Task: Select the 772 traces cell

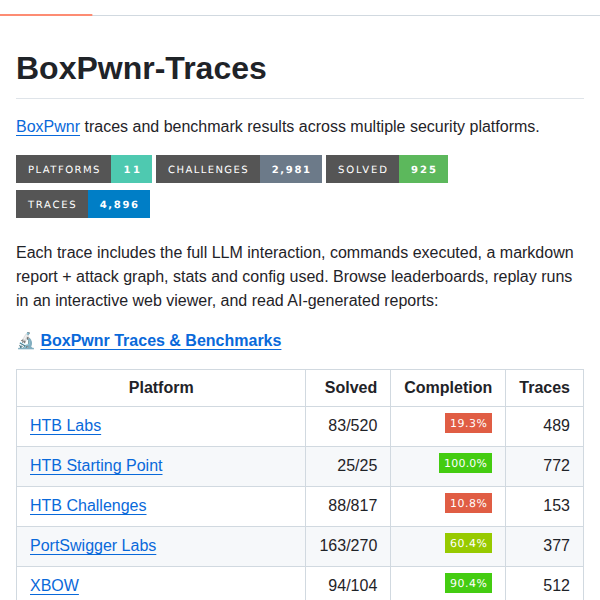Action: pos(545,466)
